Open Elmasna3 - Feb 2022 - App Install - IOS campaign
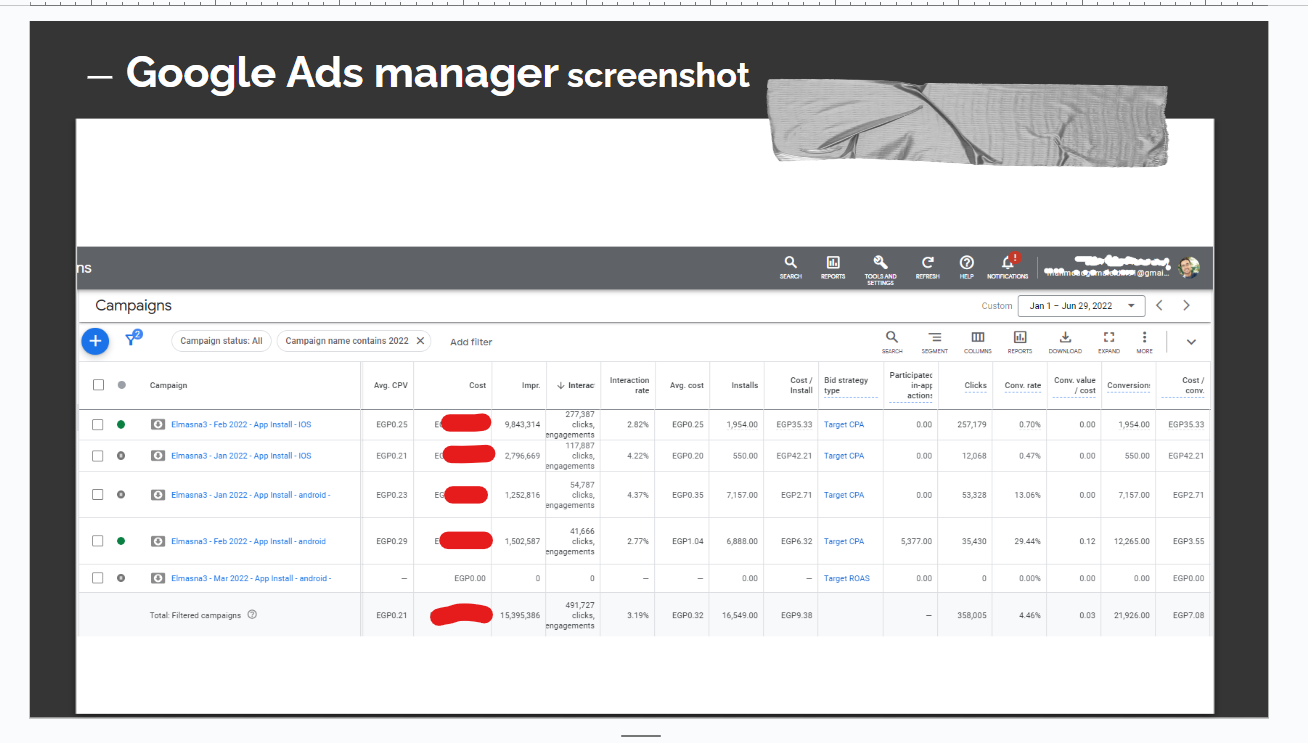Screen dimensions: 1308x743 [241, 424]
